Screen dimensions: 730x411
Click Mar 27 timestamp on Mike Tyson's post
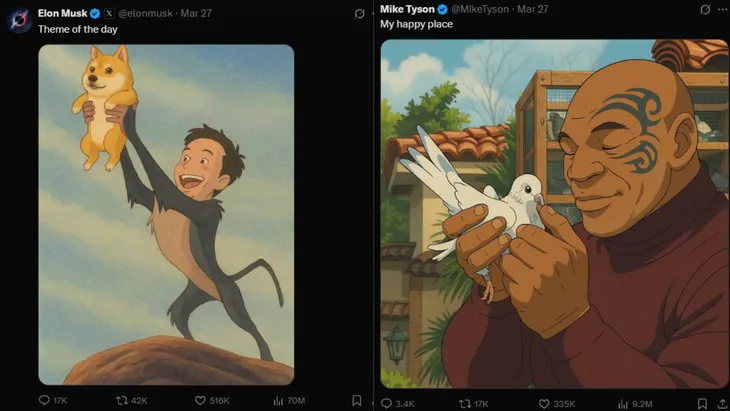pos(535,9)
